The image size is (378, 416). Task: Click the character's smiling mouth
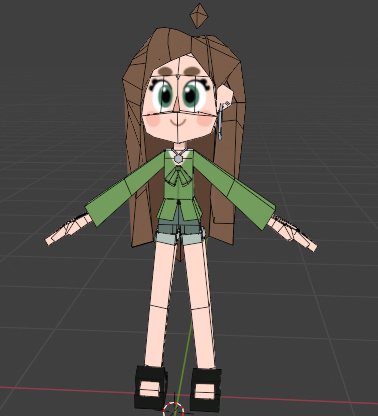point(179,121)
